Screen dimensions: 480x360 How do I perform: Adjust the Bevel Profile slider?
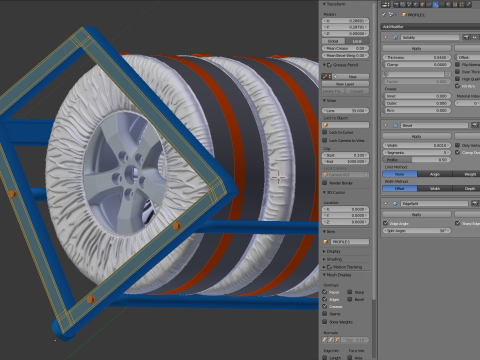click(417, 160)
